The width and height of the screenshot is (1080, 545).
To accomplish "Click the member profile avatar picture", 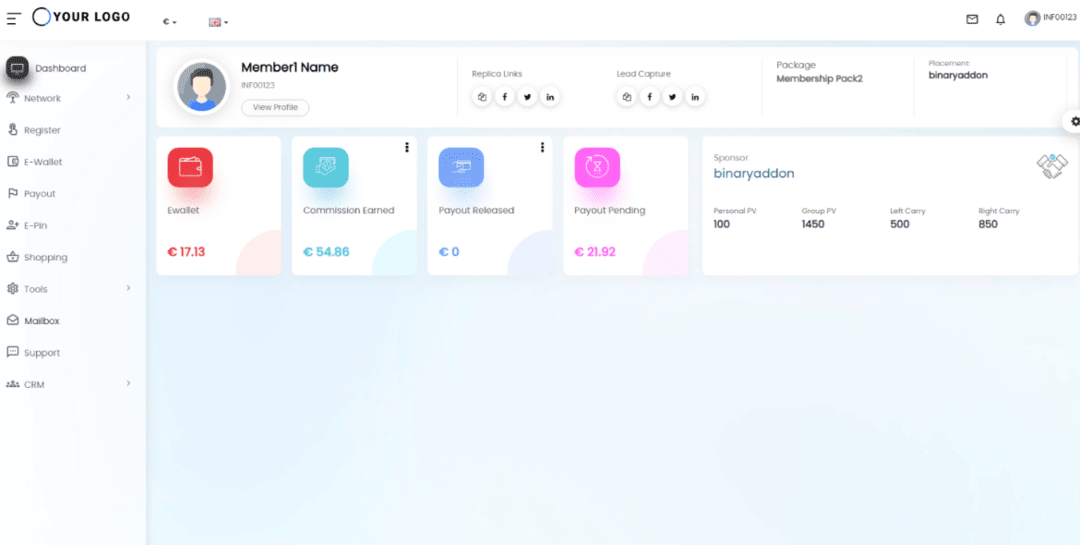I will pyautogui.click(x=202, y=87).
